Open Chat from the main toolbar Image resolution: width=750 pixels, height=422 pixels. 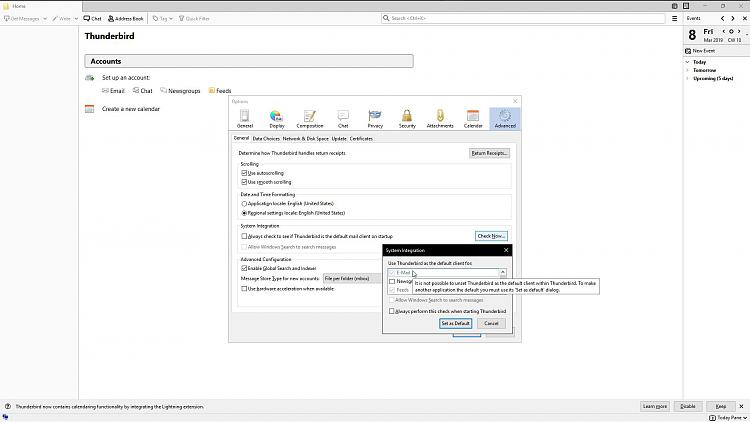point(92,19)
